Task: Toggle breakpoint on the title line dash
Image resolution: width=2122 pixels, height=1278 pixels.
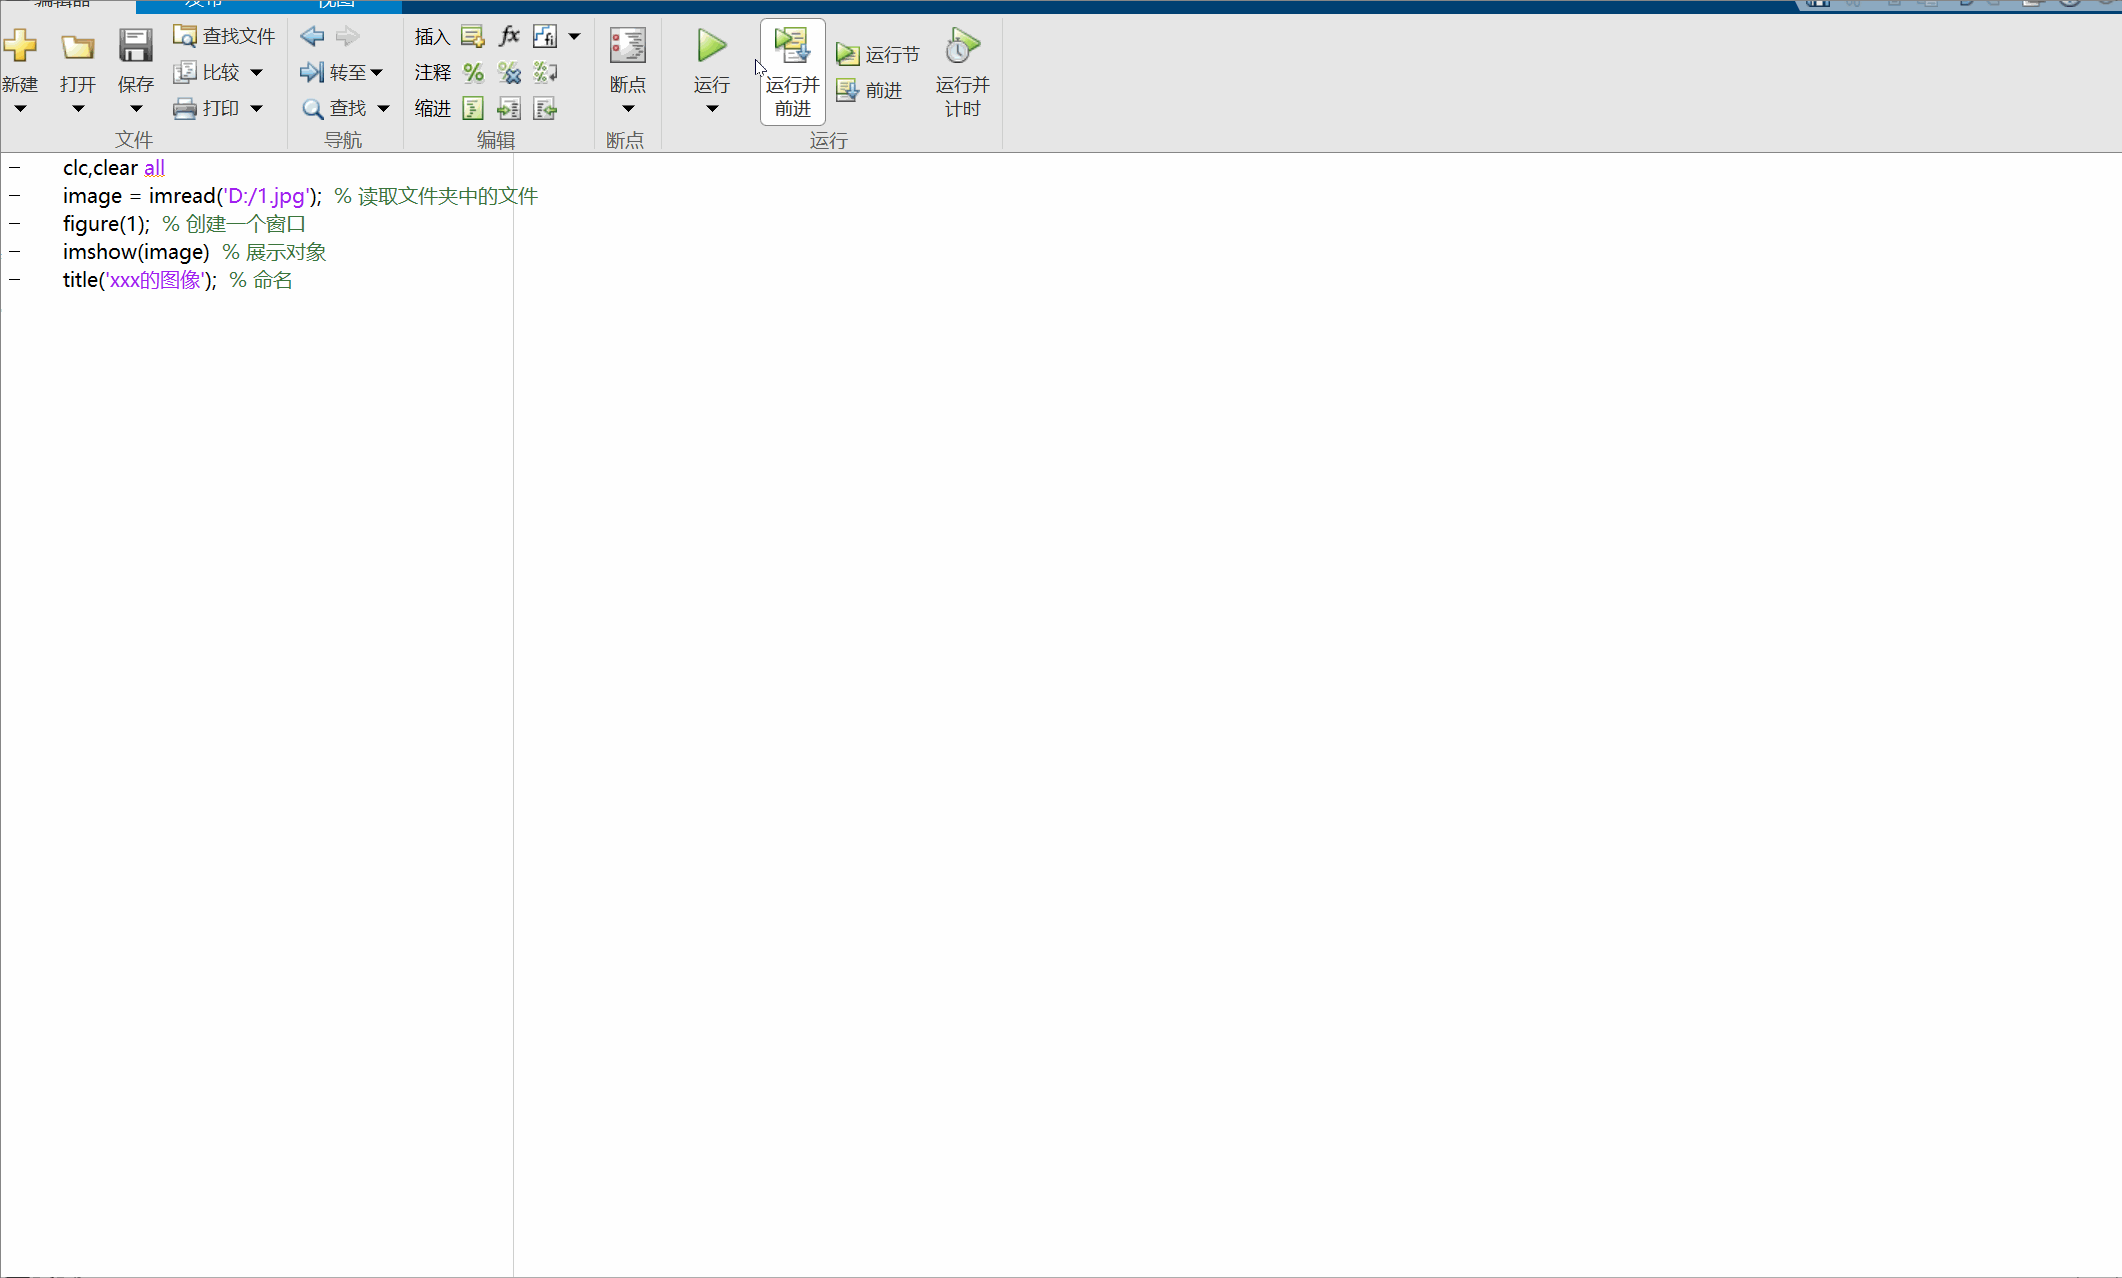Action: (x=15, y=280)
